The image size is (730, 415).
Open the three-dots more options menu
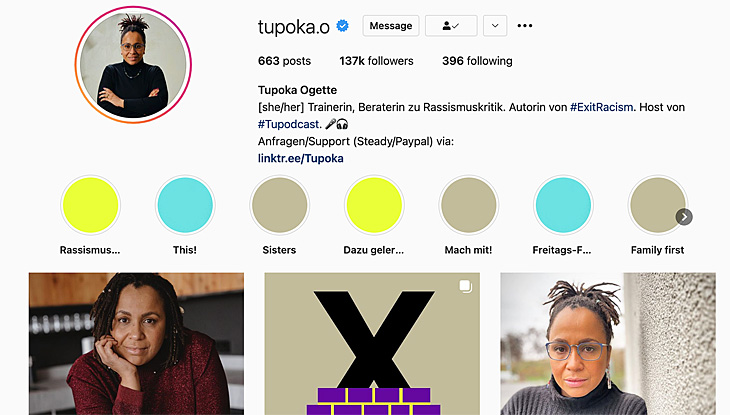click(x=525, y=26)
